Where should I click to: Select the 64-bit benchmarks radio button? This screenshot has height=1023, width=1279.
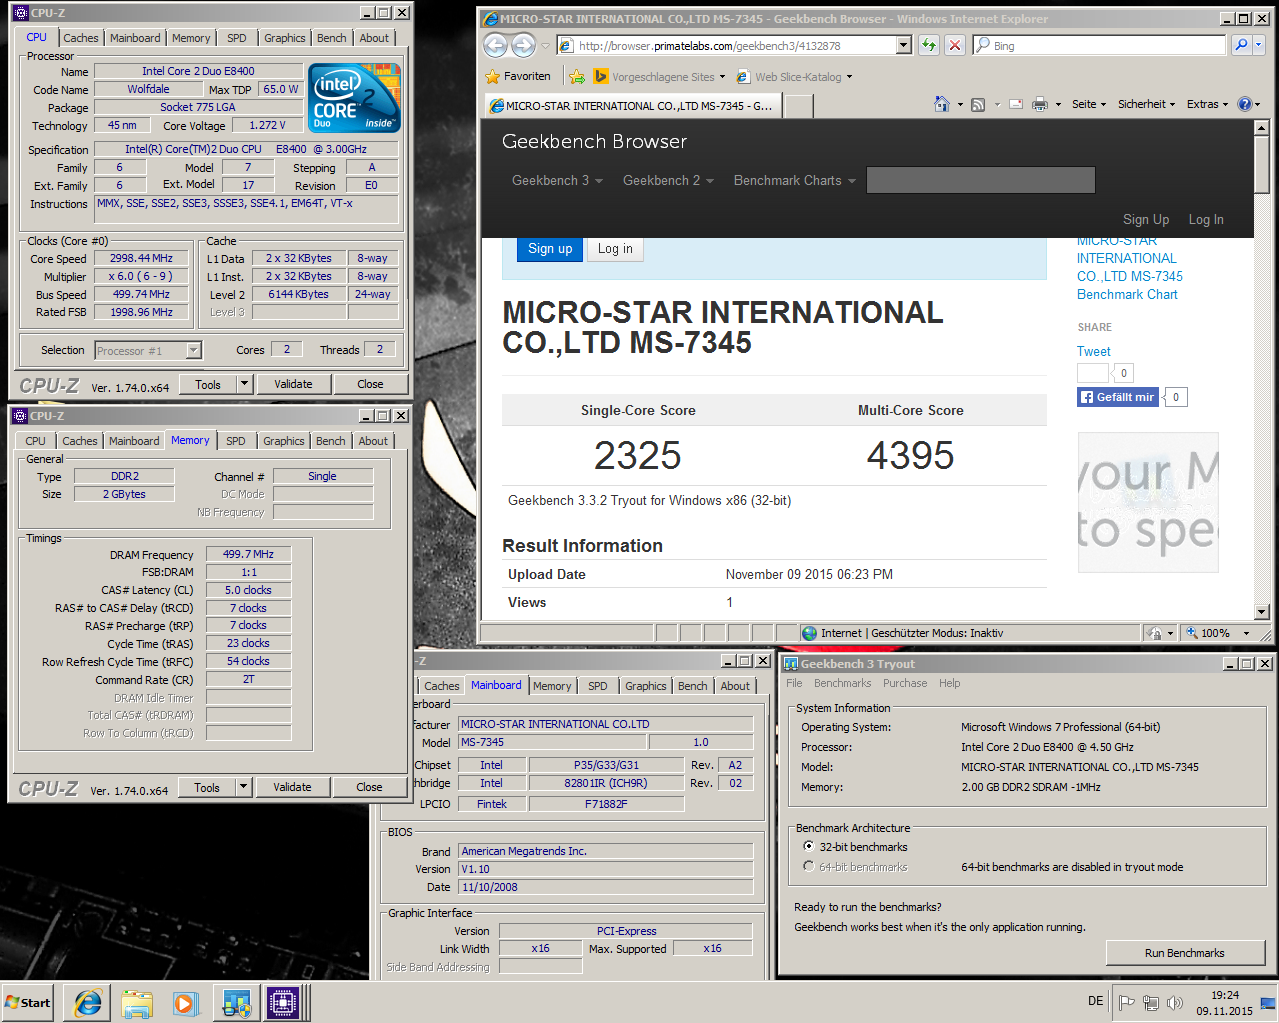[x=809, y=866]
